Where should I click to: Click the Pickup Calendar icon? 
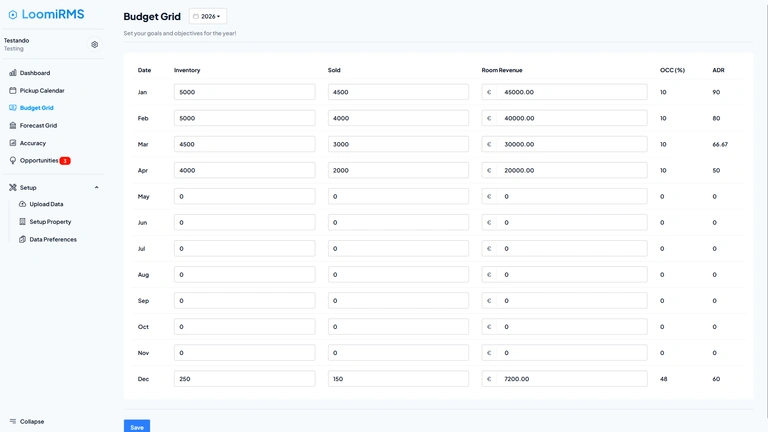[13, 91]
